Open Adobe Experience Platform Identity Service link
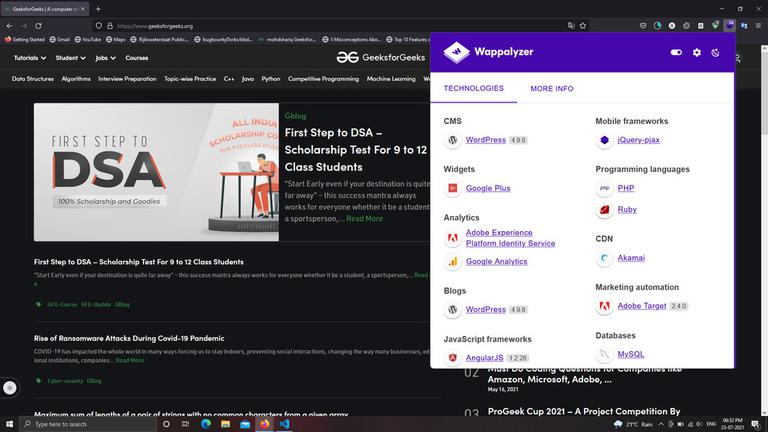The height and width of the screenshot is (432, 768). pos(510,238)
